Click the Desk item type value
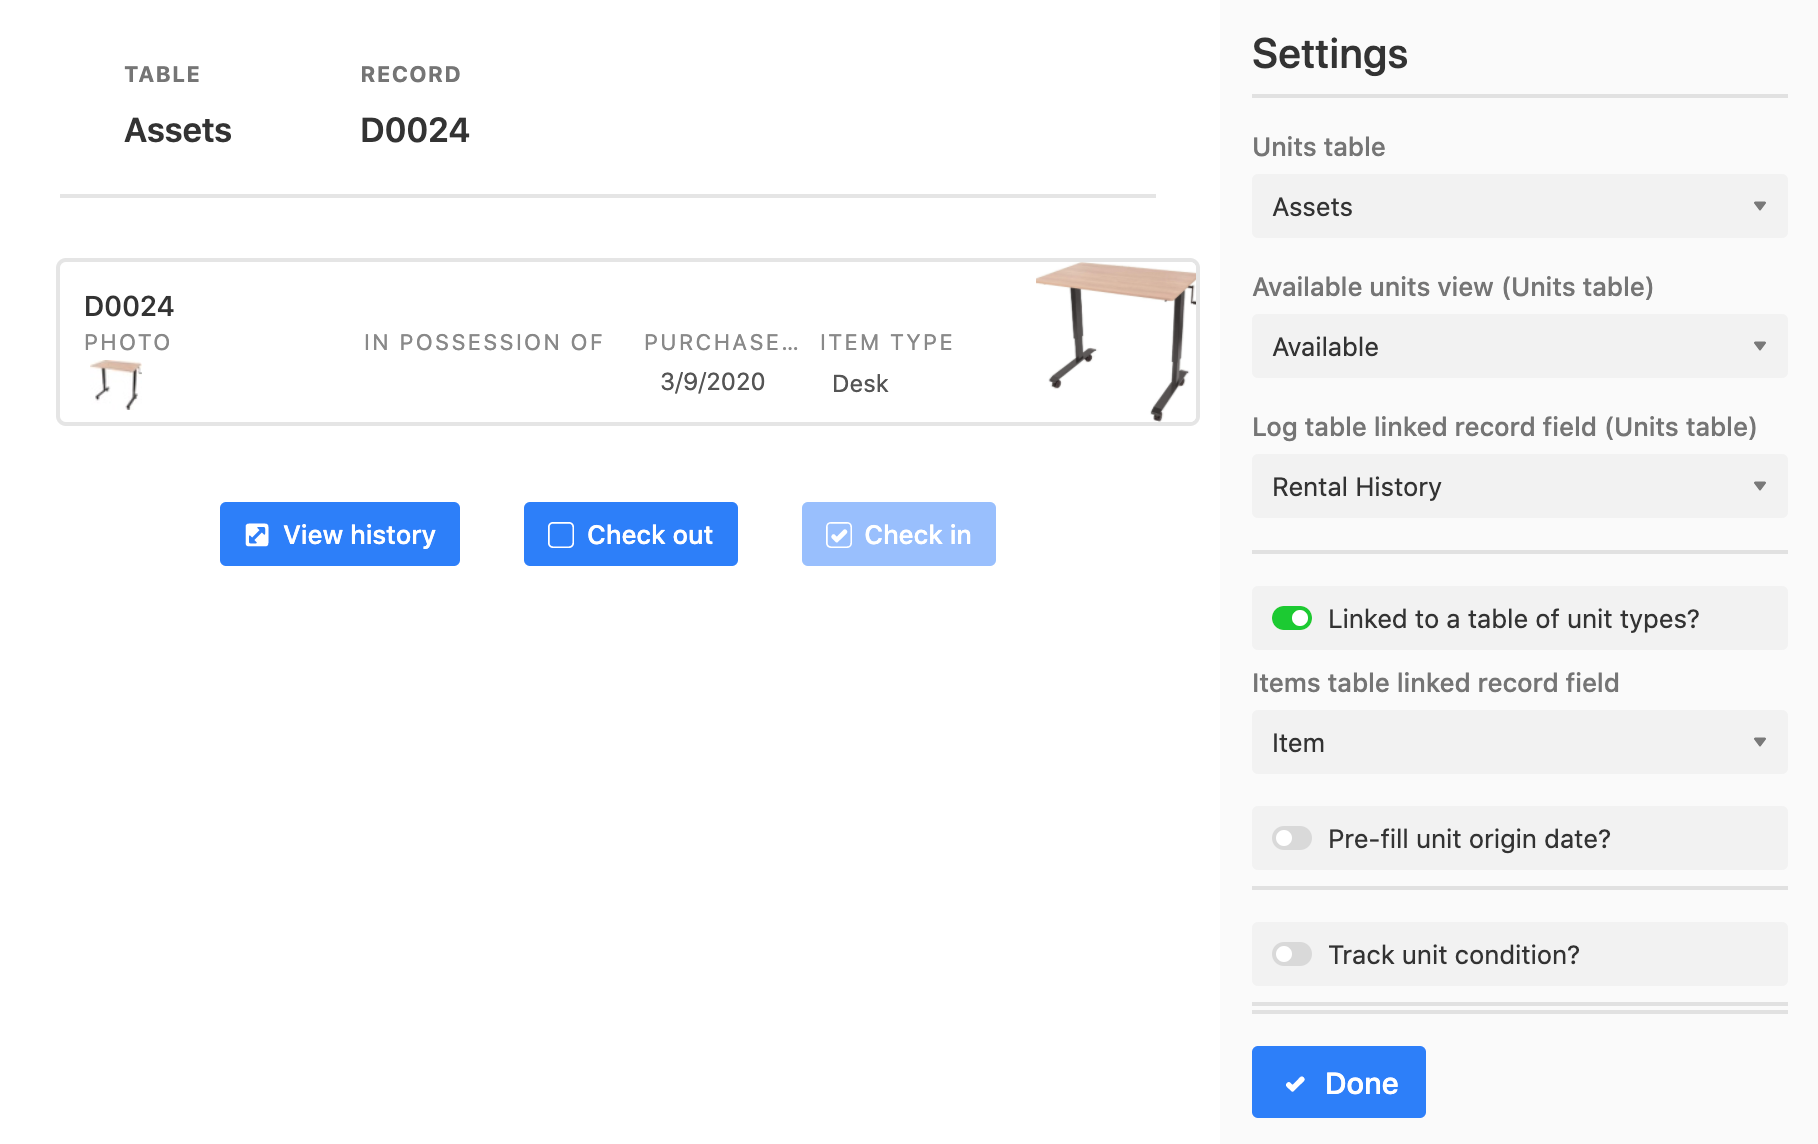Viewport: 1818px width, 1144px height. 860,384
